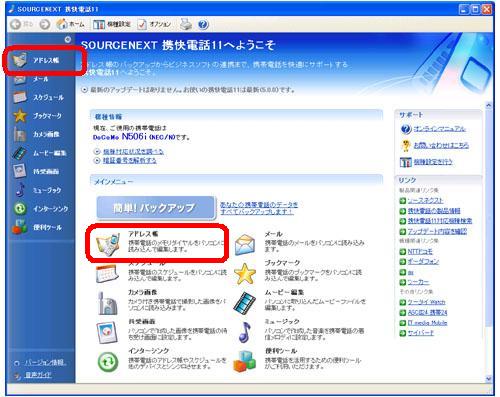Screen dimensions: 500x397
Task: Click the カメラ画像 phone icon in main menu
Action: click(107, 303)
